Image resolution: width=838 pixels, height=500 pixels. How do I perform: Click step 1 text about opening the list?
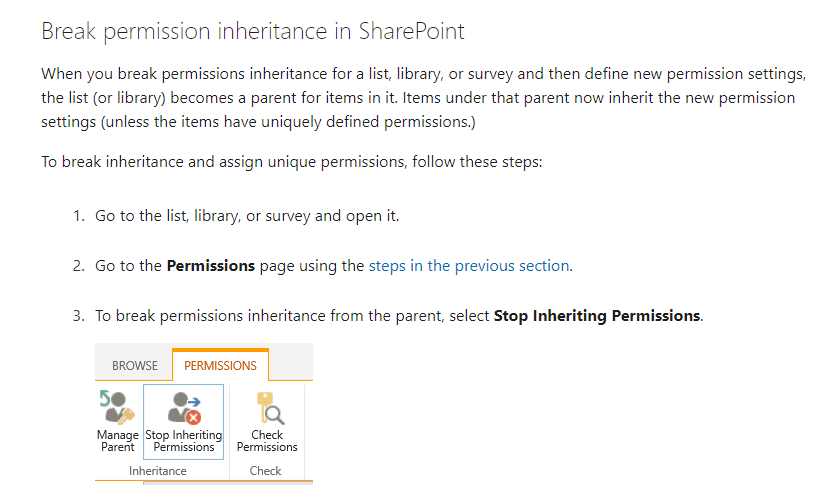247,216
